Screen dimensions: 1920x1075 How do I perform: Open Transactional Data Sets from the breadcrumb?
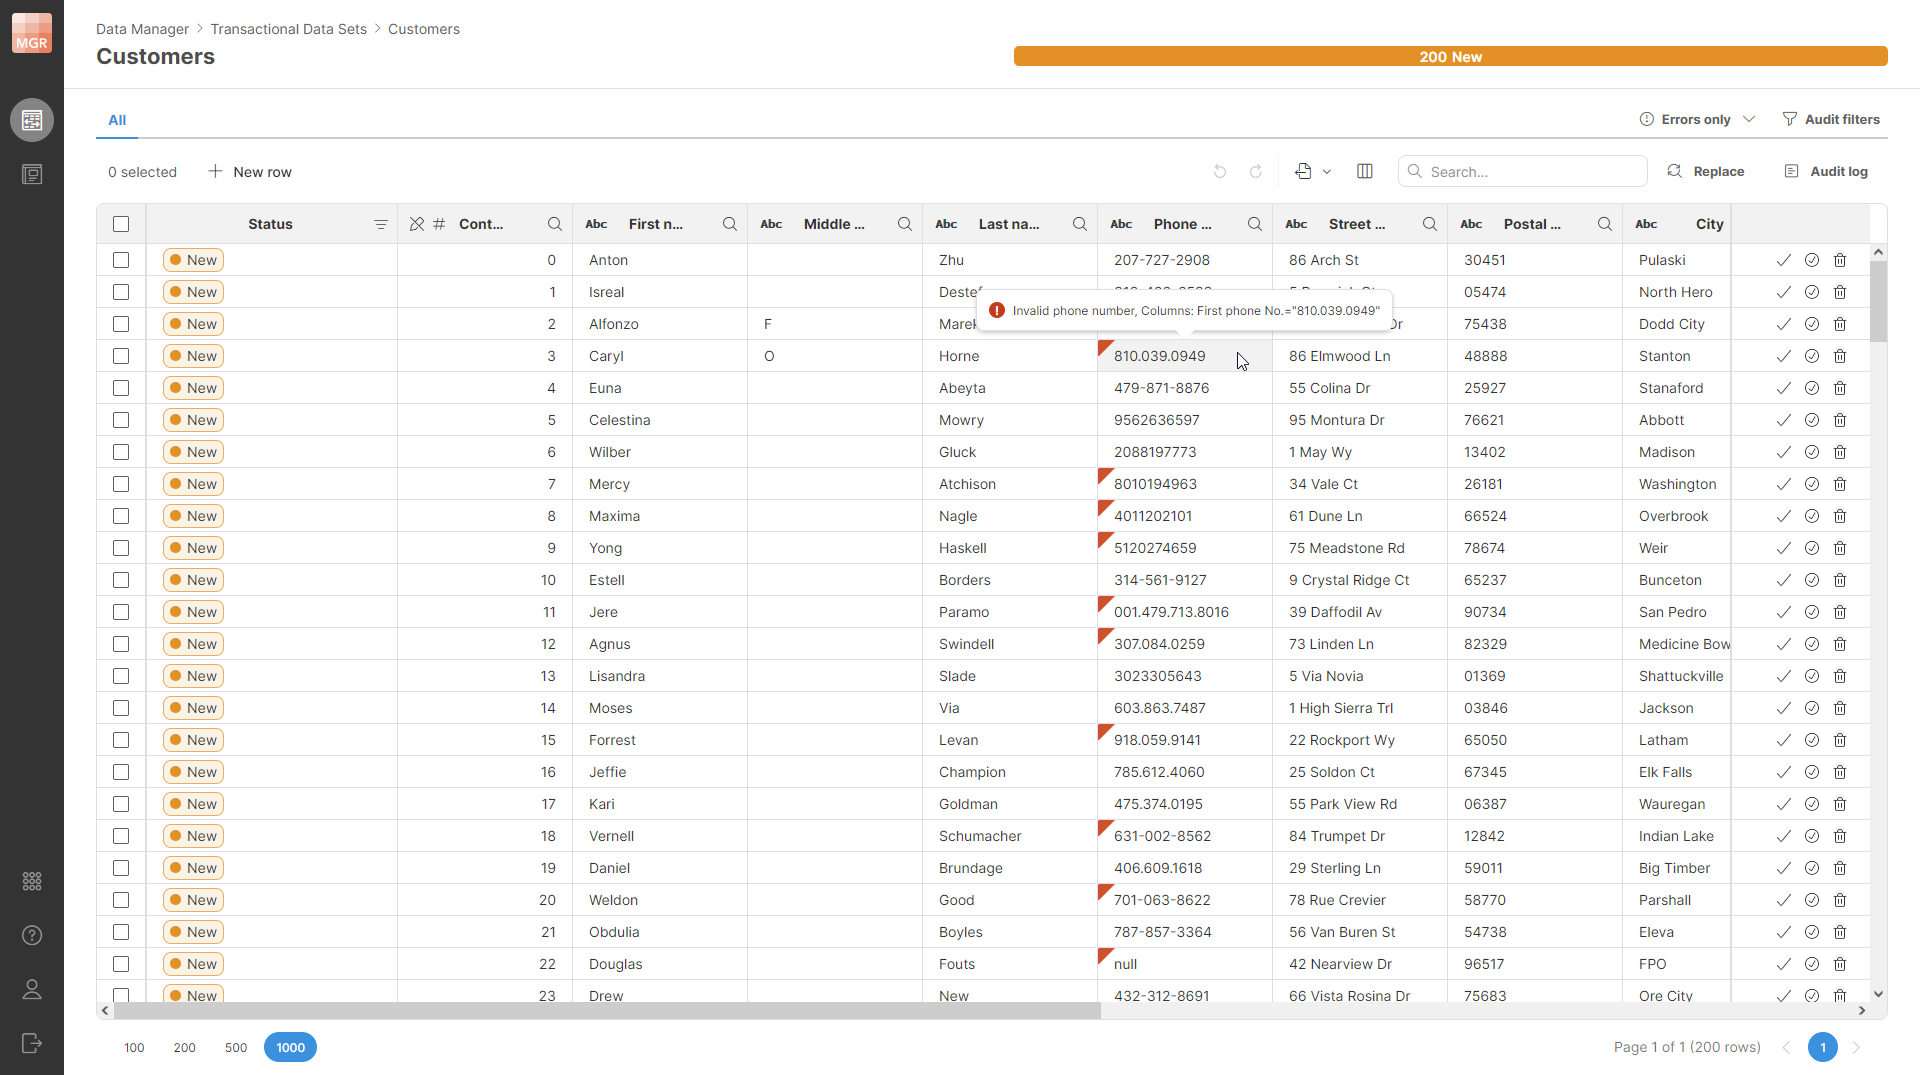click(x=288, y=29)
